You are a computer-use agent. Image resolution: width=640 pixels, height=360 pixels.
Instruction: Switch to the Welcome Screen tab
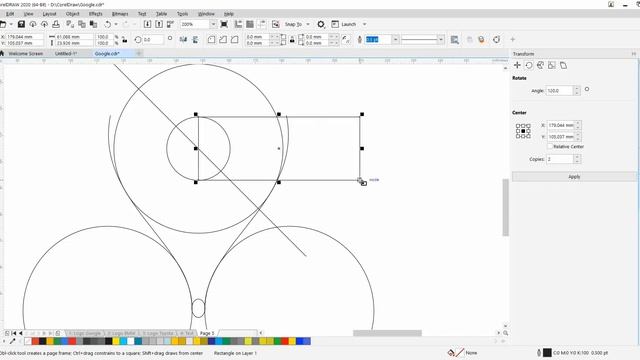pyautogui.click(x=26, y=53)
